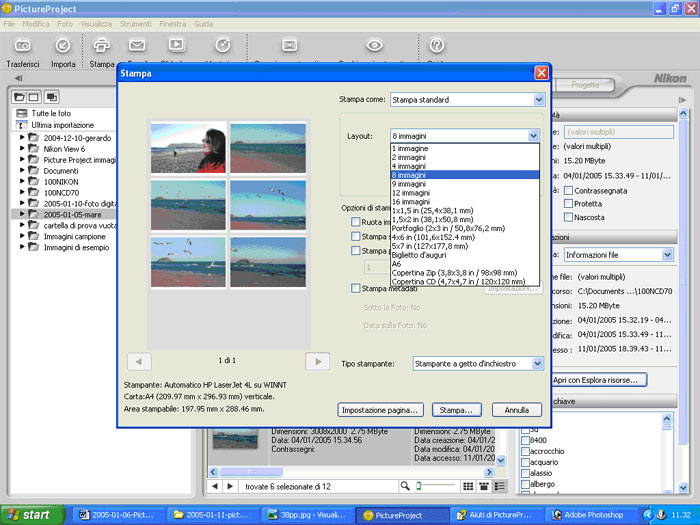Click the empty-rectangle icon above folder tree
This screenshot has width=700, height=525.
33,97
